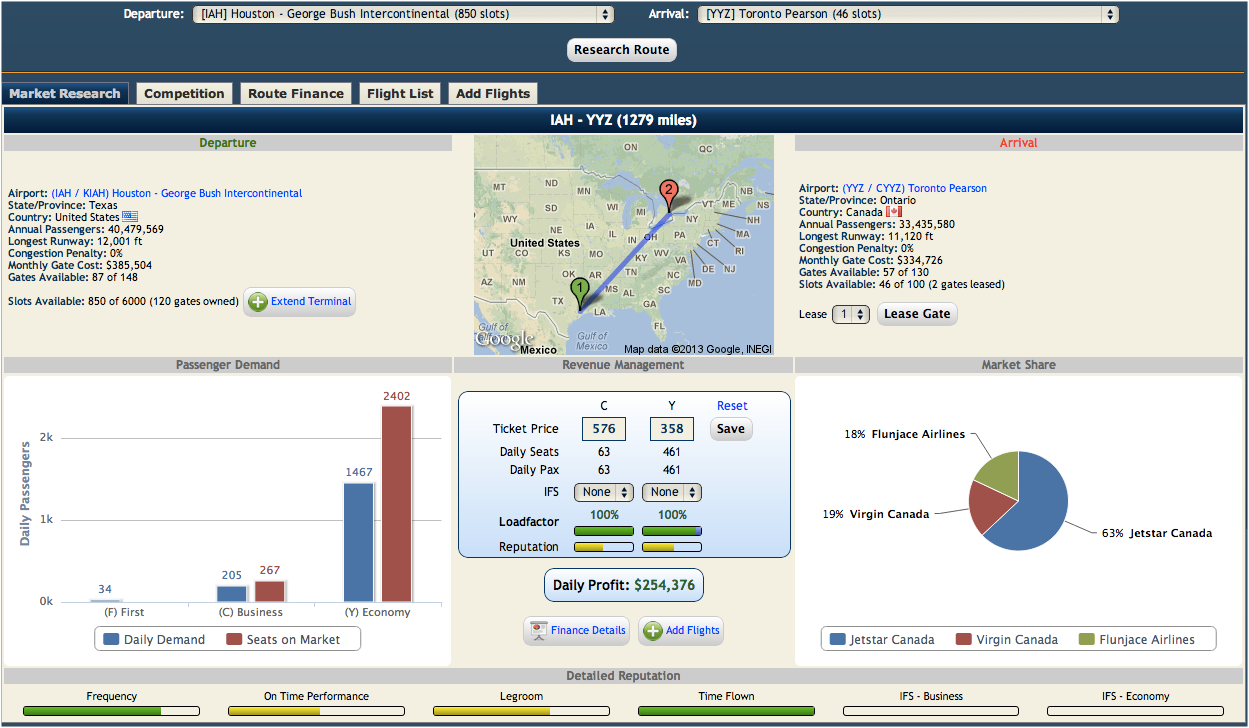This screenshot has width=1249, height=728.
Task: Click the Slots Available 850 of 6000 text
Action: pyautogui.click(x=124, y=302)
